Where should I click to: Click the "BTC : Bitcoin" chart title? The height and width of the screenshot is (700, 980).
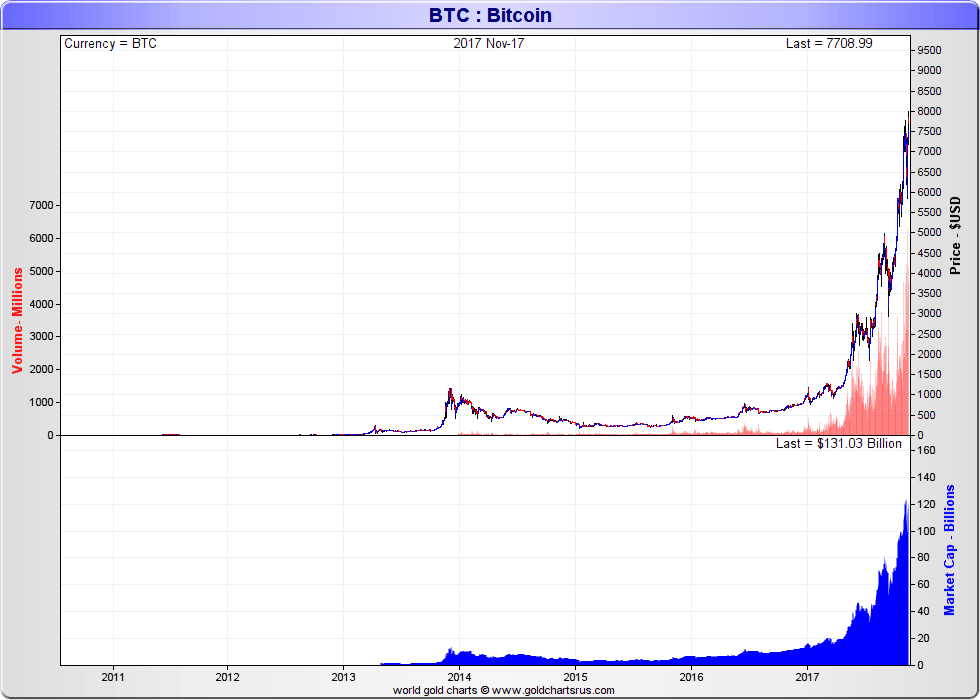[490, 15]
